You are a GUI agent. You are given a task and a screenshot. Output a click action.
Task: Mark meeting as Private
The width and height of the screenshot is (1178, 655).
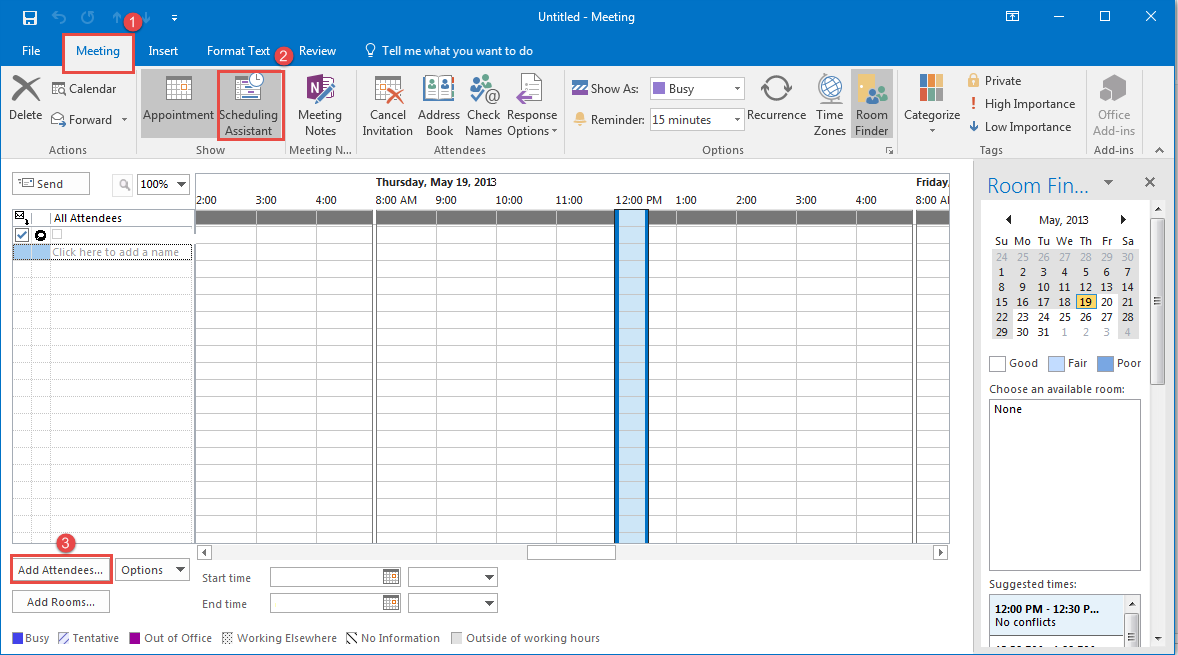(x=994, y=80)
